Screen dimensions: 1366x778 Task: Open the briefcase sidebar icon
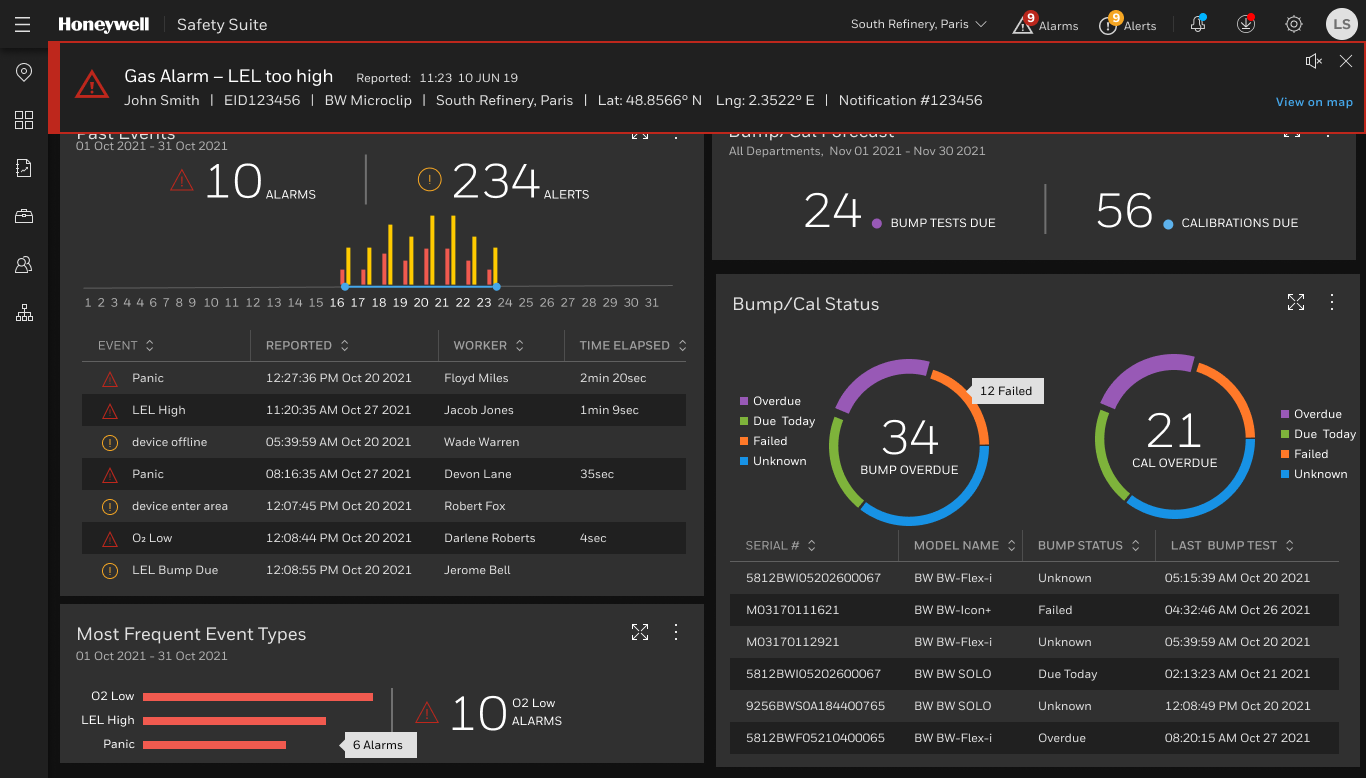point(24,216)
